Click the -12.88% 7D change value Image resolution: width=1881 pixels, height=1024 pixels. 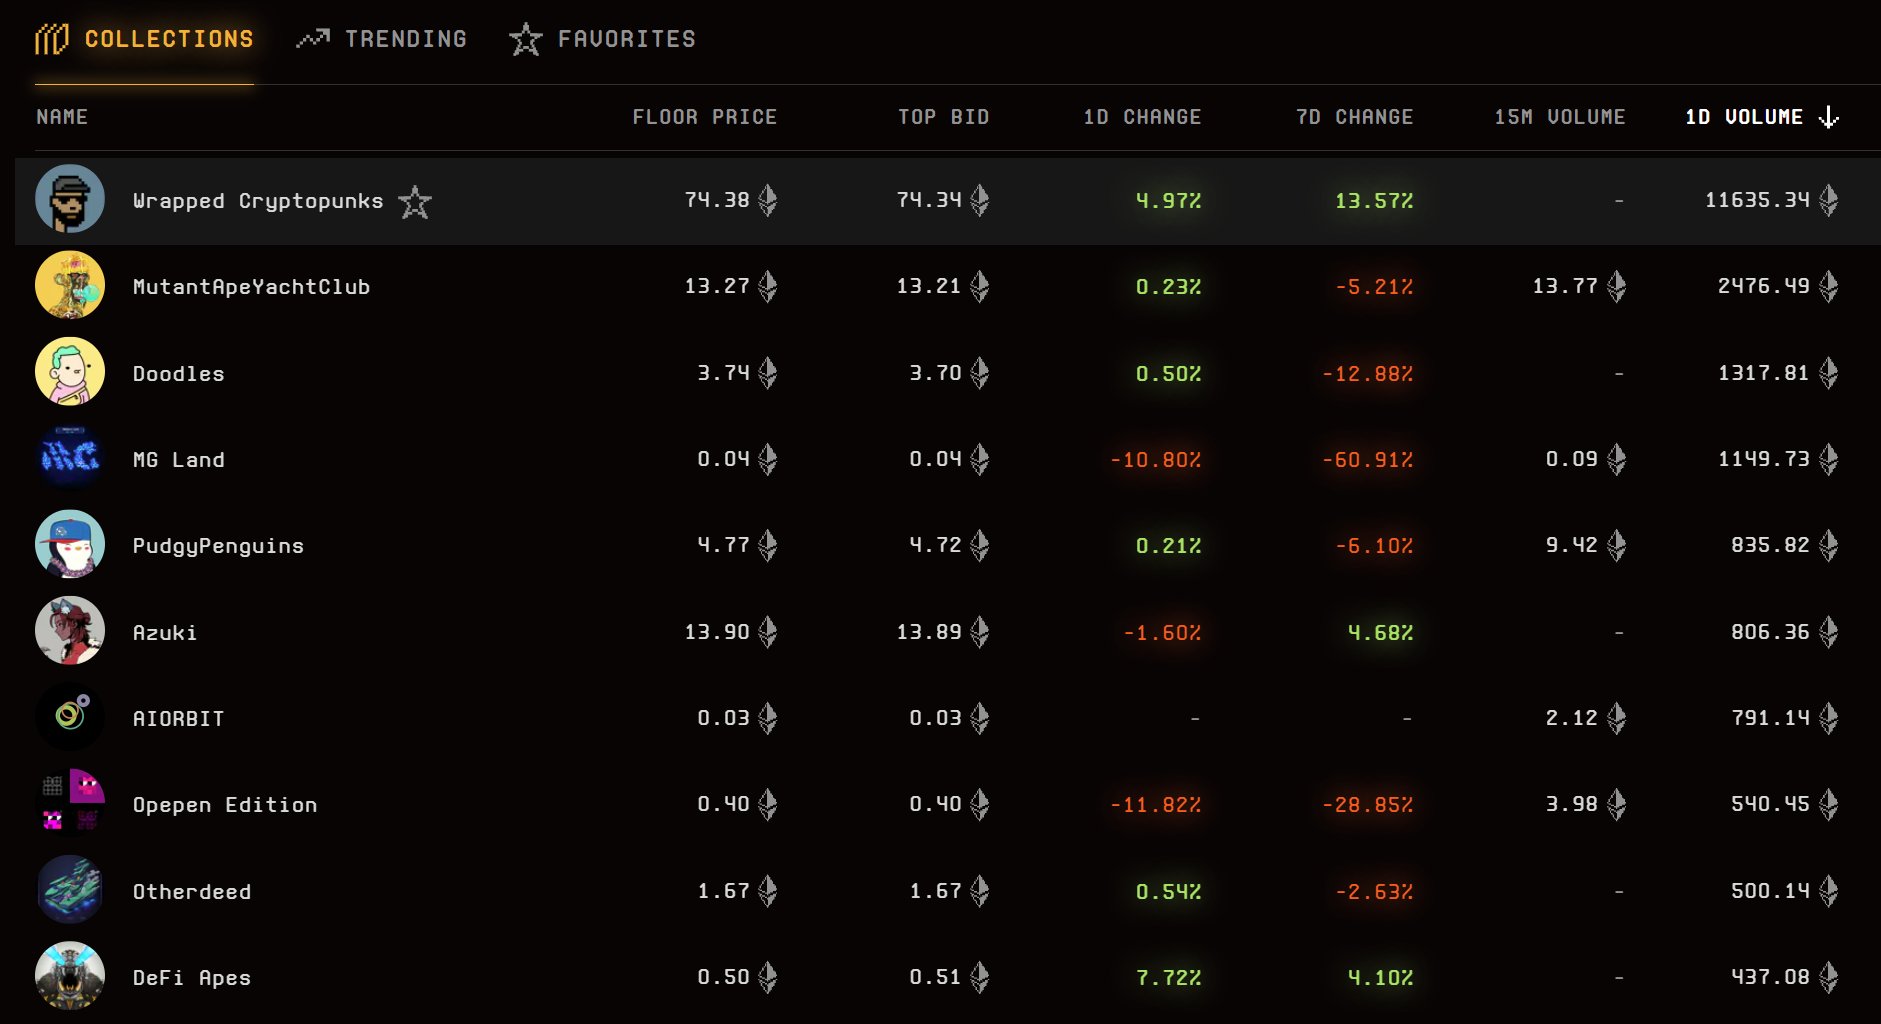[1368, 374]
